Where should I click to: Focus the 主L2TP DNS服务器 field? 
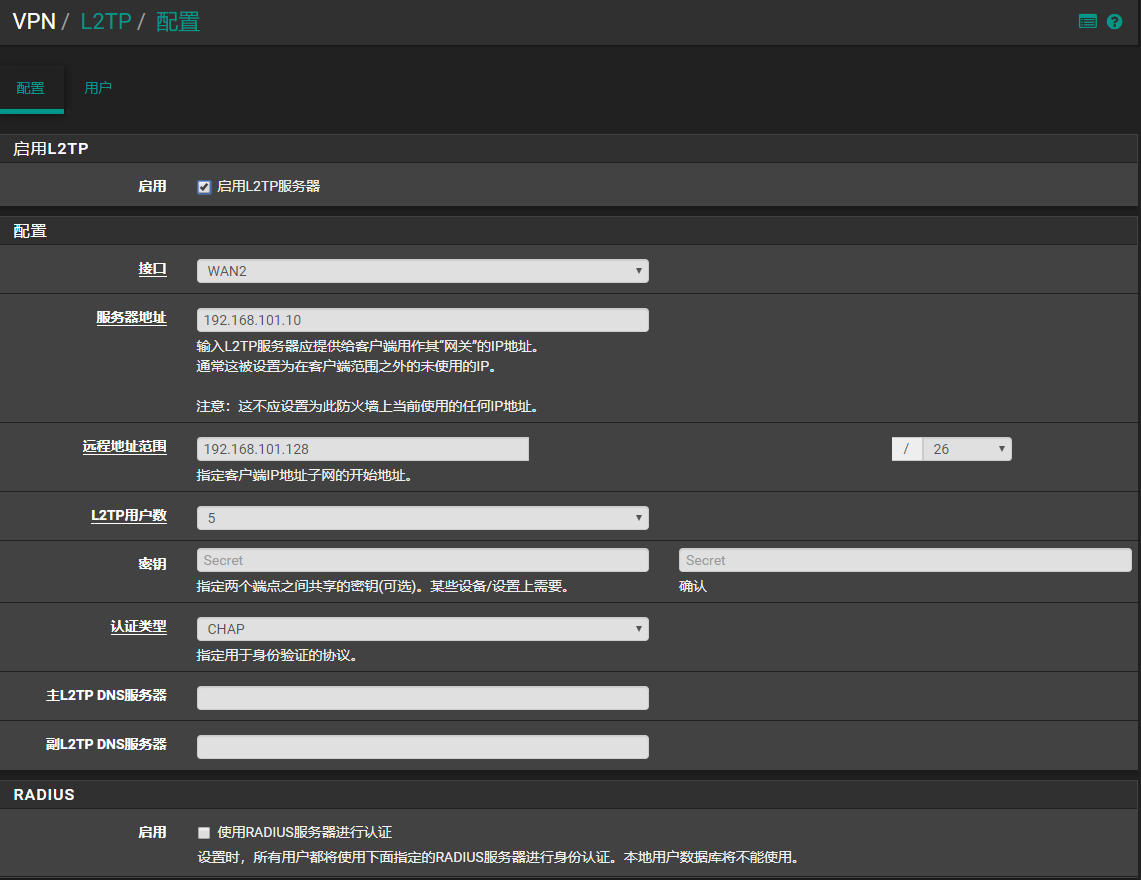coord(422,698)
